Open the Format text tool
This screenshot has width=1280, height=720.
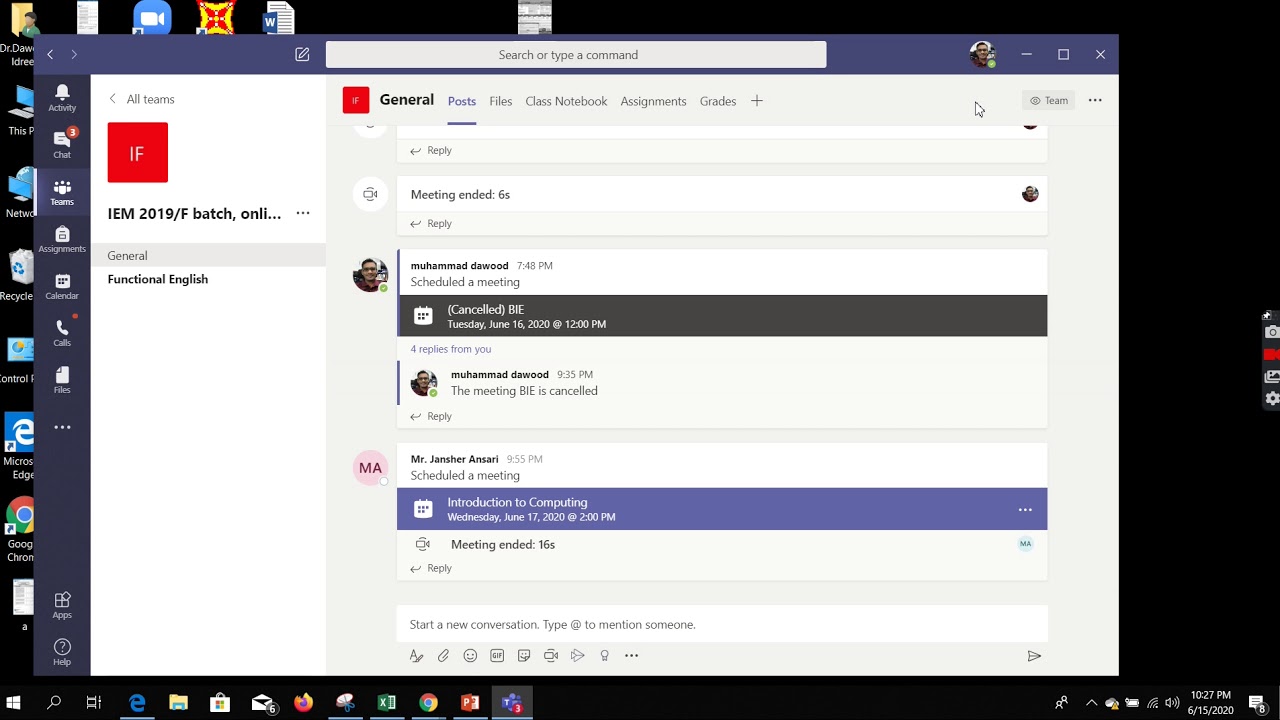click(416, 656)
